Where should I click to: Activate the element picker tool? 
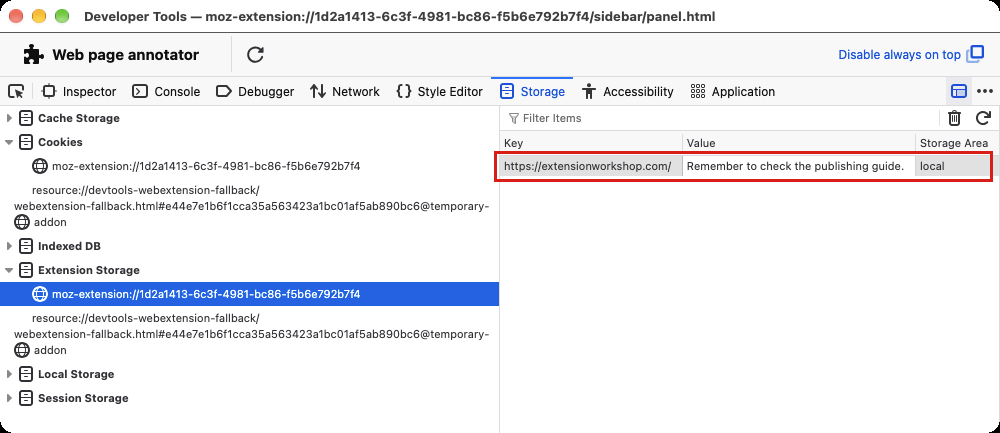(17, 92)
